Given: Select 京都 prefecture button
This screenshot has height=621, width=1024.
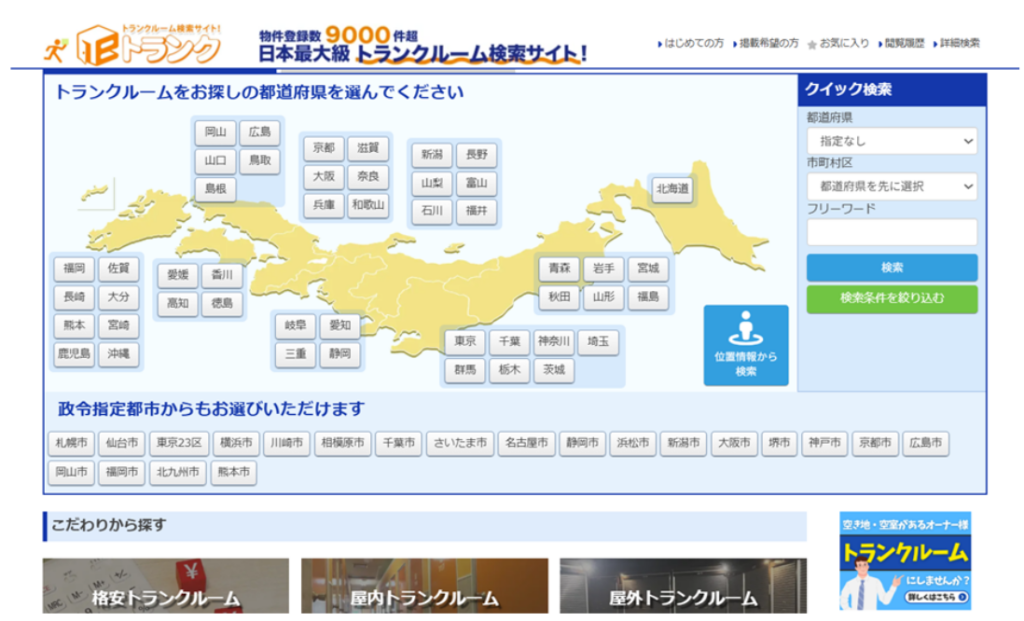Looking at the screenshot, I should 323,148.
